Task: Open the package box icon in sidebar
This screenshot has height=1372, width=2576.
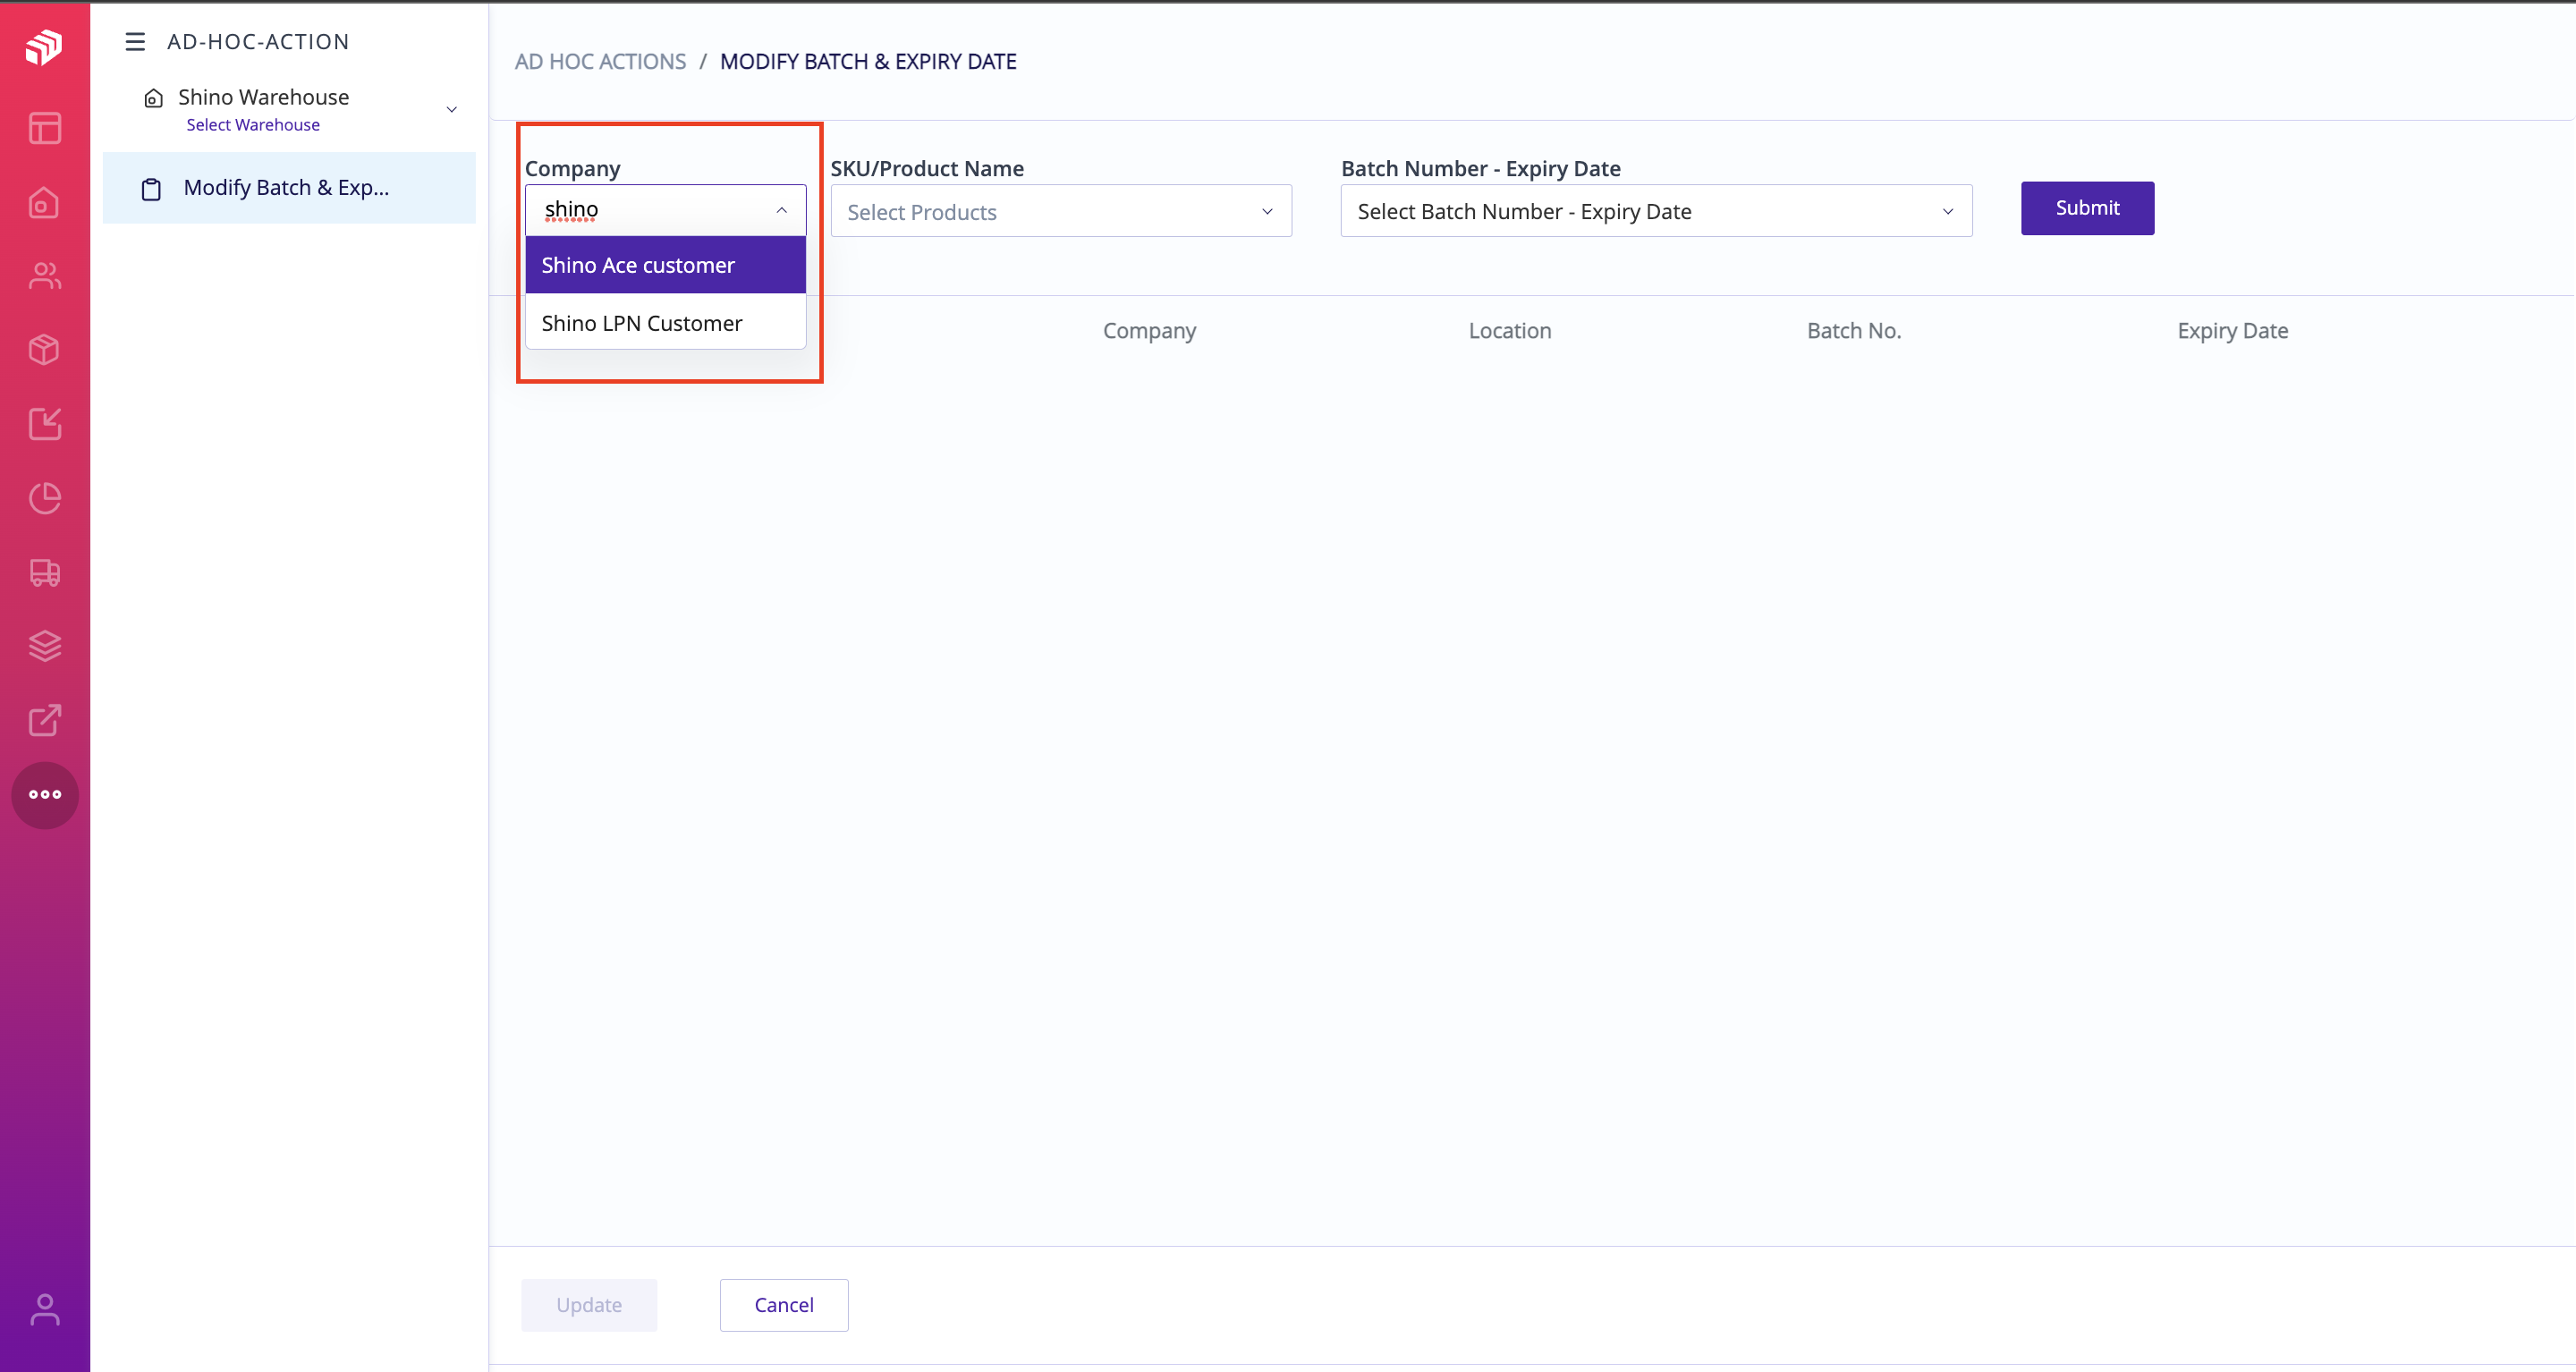Action: pyautogui.click(x=44, y=350)
